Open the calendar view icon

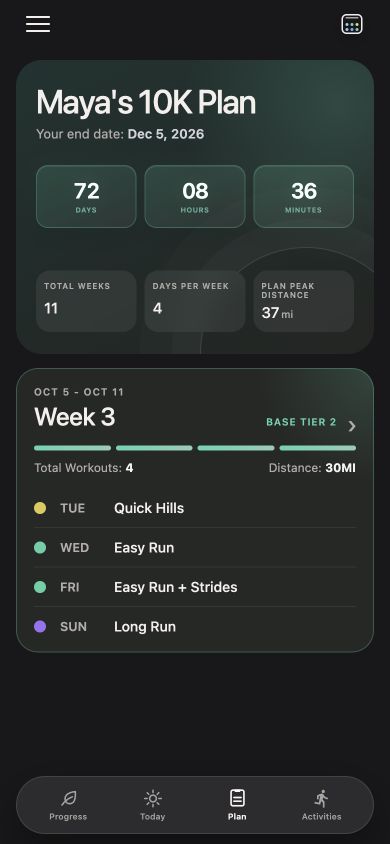pyautogui.click(x=352, y=24)
